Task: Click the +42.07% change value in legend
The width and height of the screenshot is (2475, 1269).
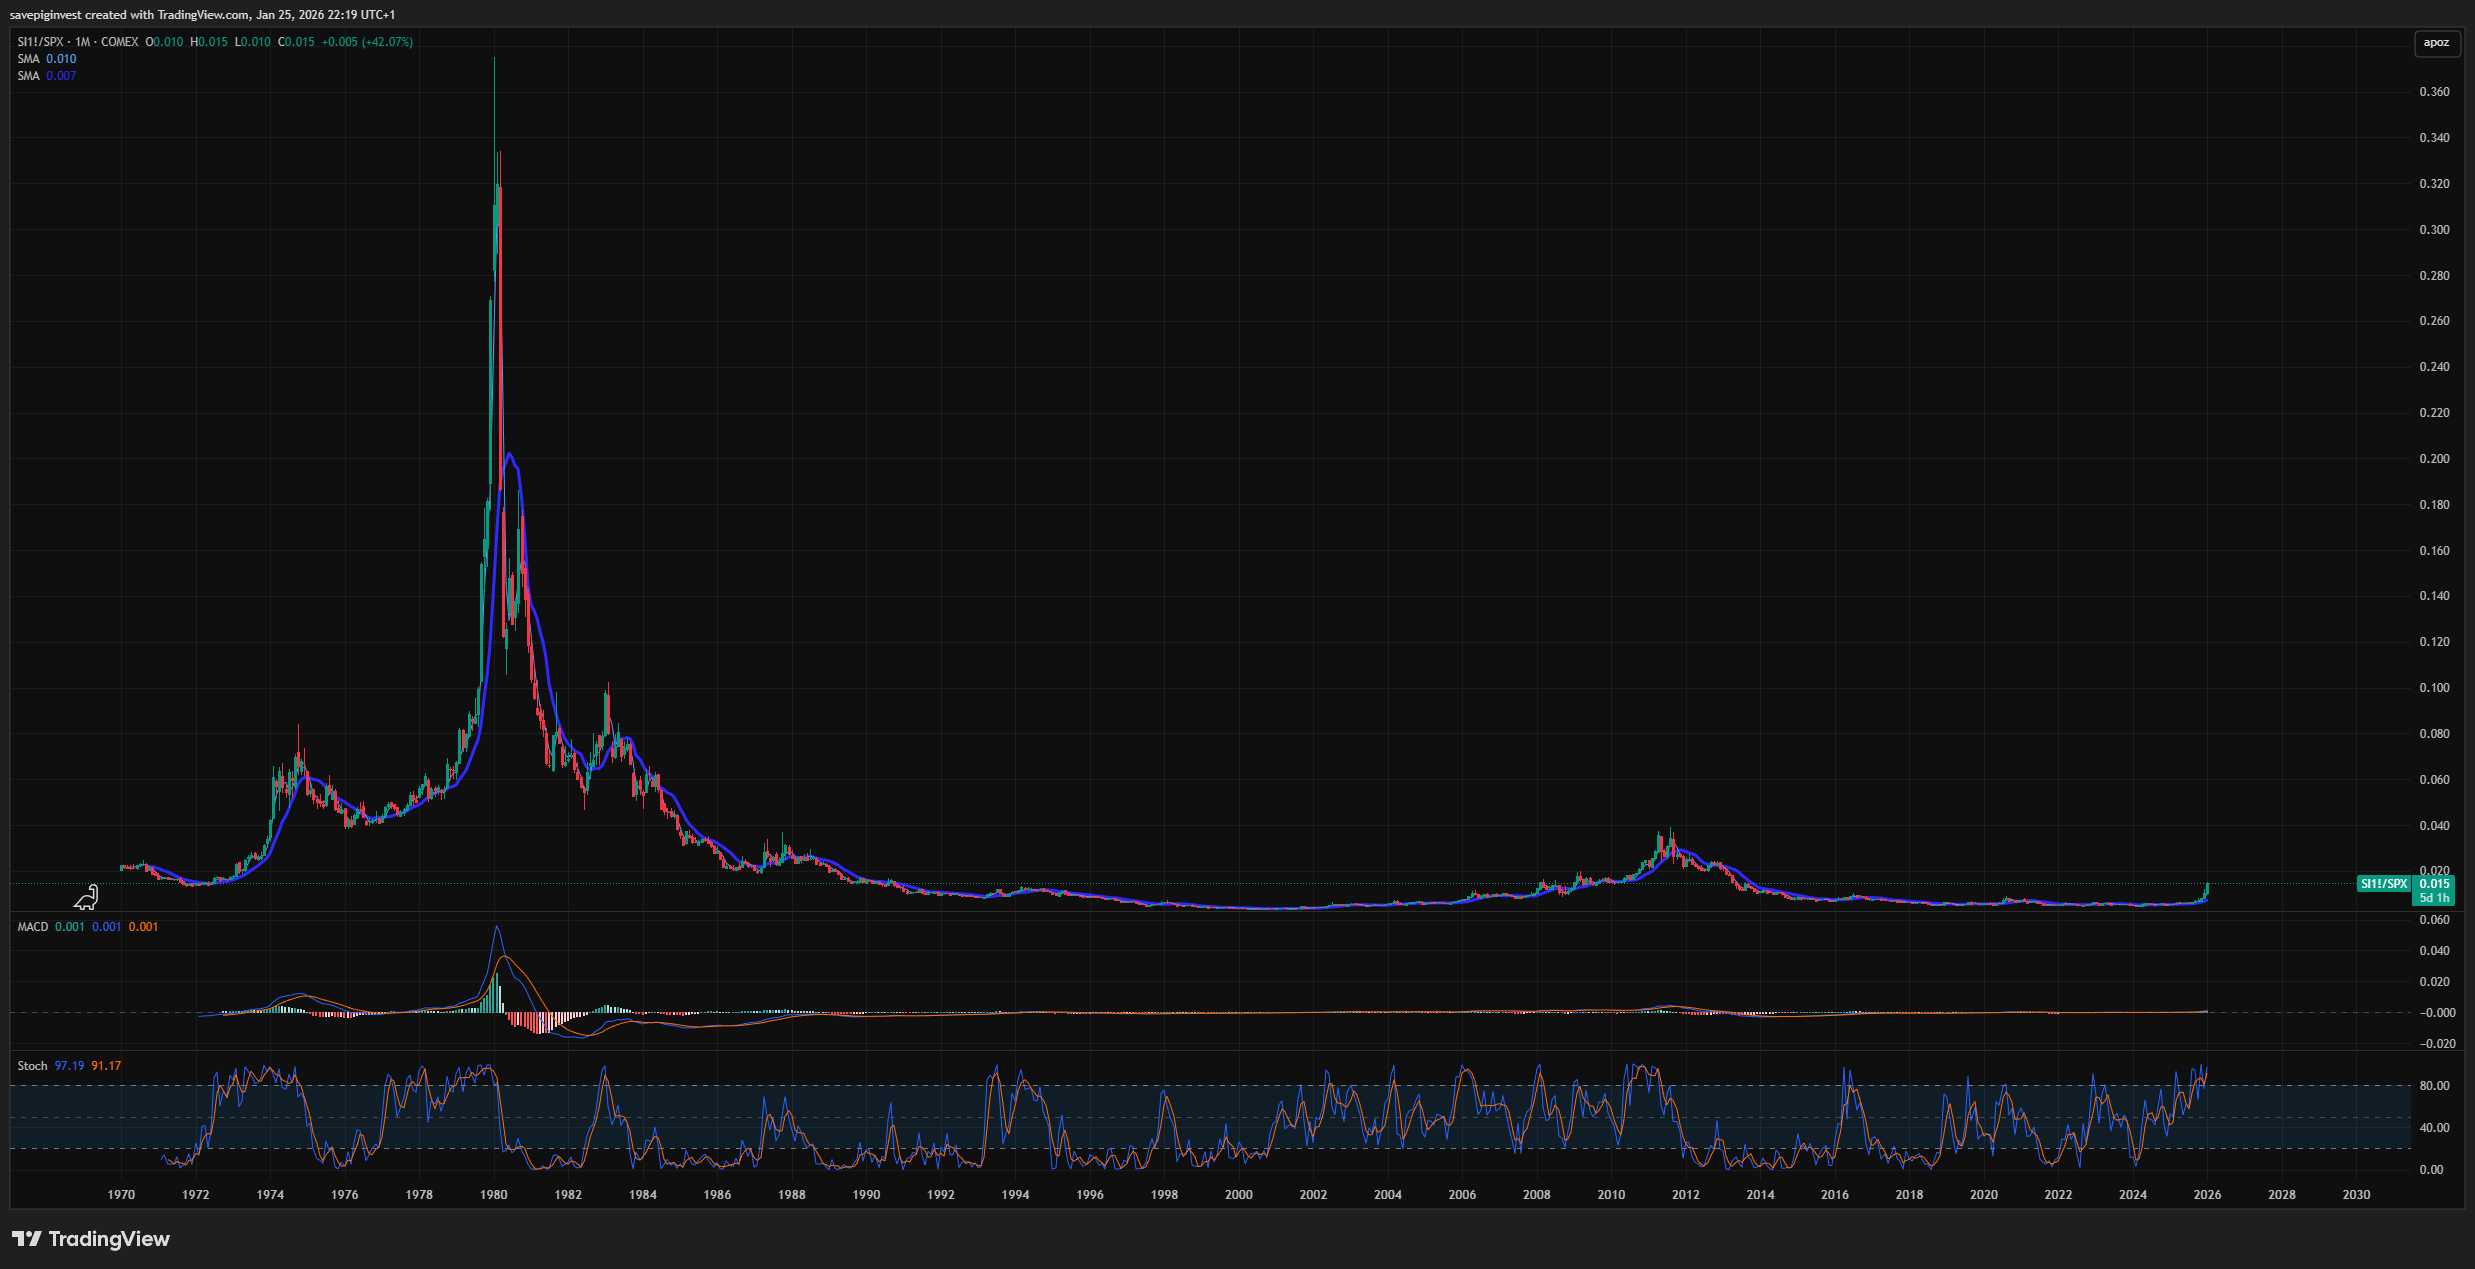Action: tap(387, 42)
